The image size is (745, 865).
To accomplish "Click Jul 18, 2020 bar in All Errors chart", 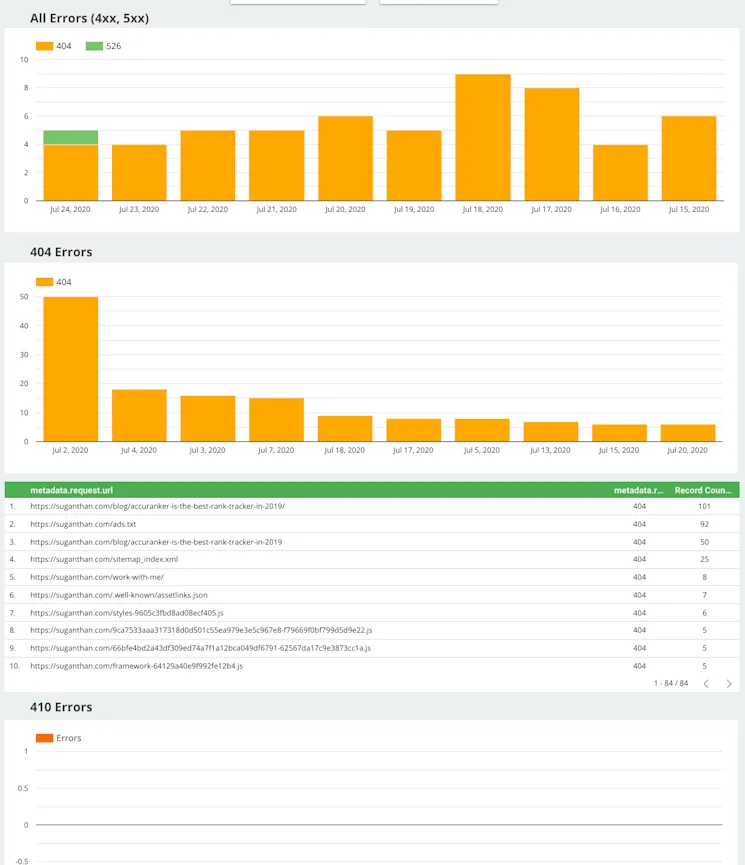I will (483, 138).
